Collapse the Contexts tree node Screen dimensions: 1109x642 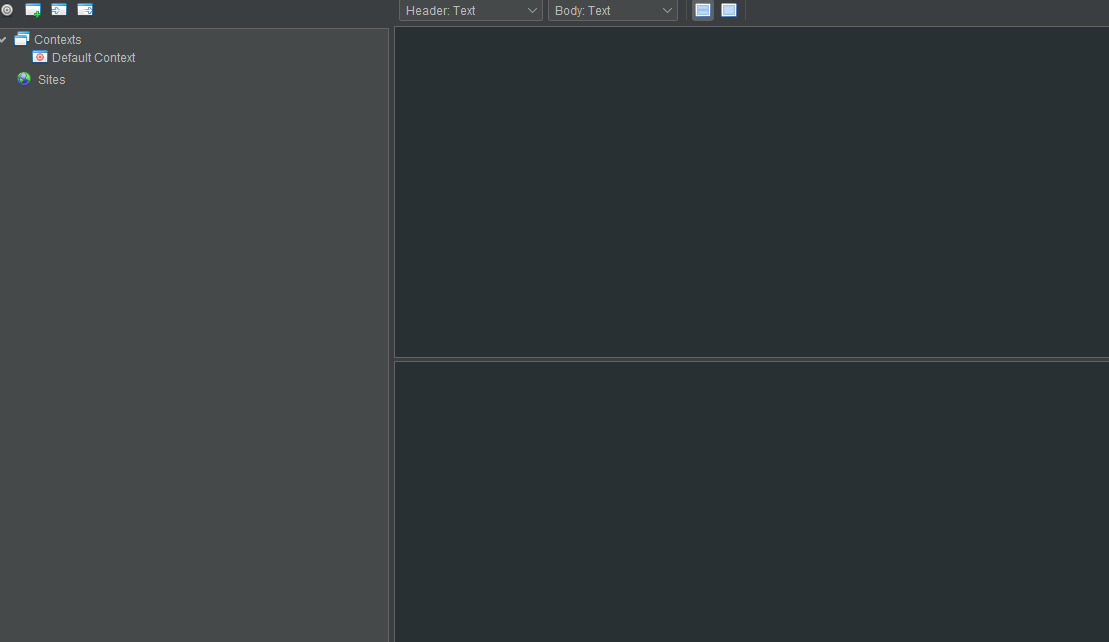3,39
